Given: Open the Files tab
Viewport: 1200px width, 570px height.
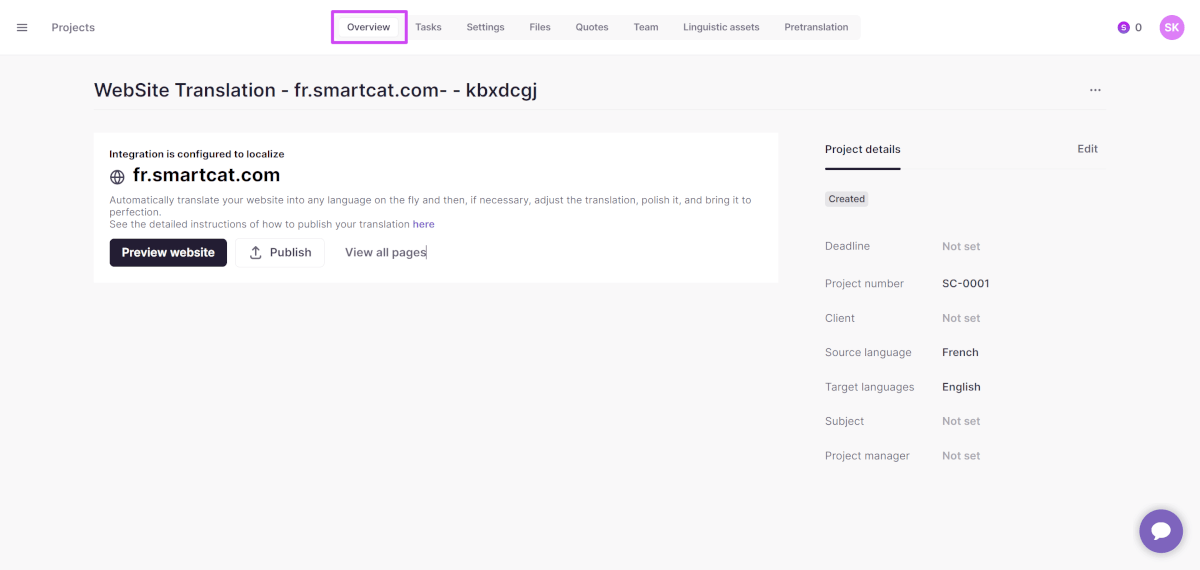Looking at the screenshot, I should 540,27.
